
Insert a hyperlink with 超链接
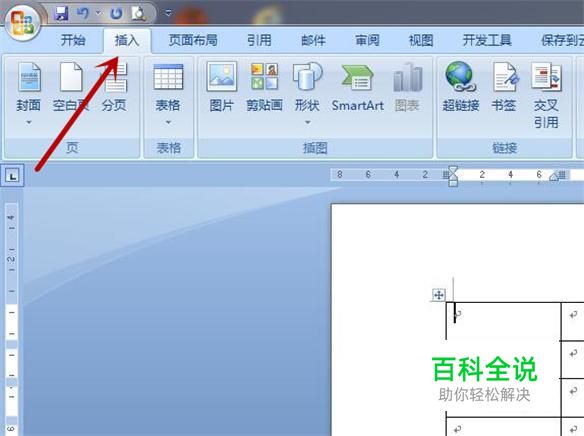(x=461, y=87)
